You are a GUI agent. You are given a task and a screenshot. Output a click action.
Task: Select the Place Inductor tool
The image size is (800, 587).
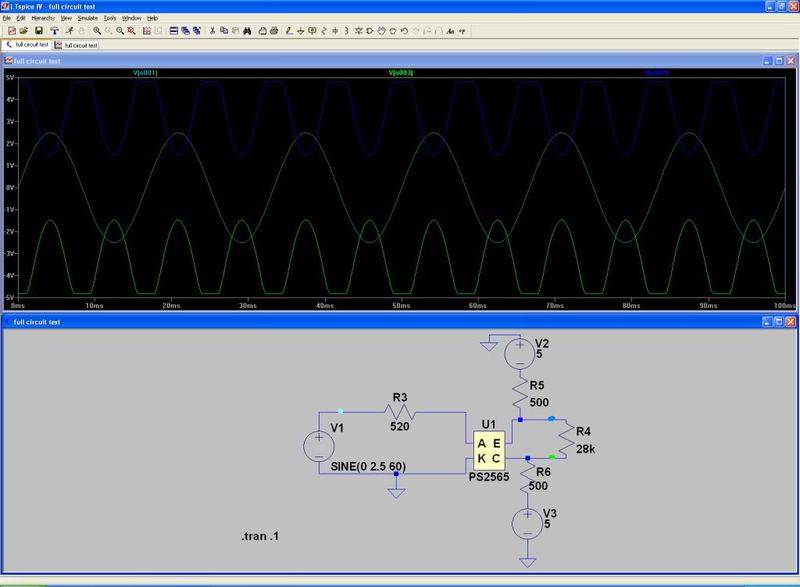(x=346, y=31)
